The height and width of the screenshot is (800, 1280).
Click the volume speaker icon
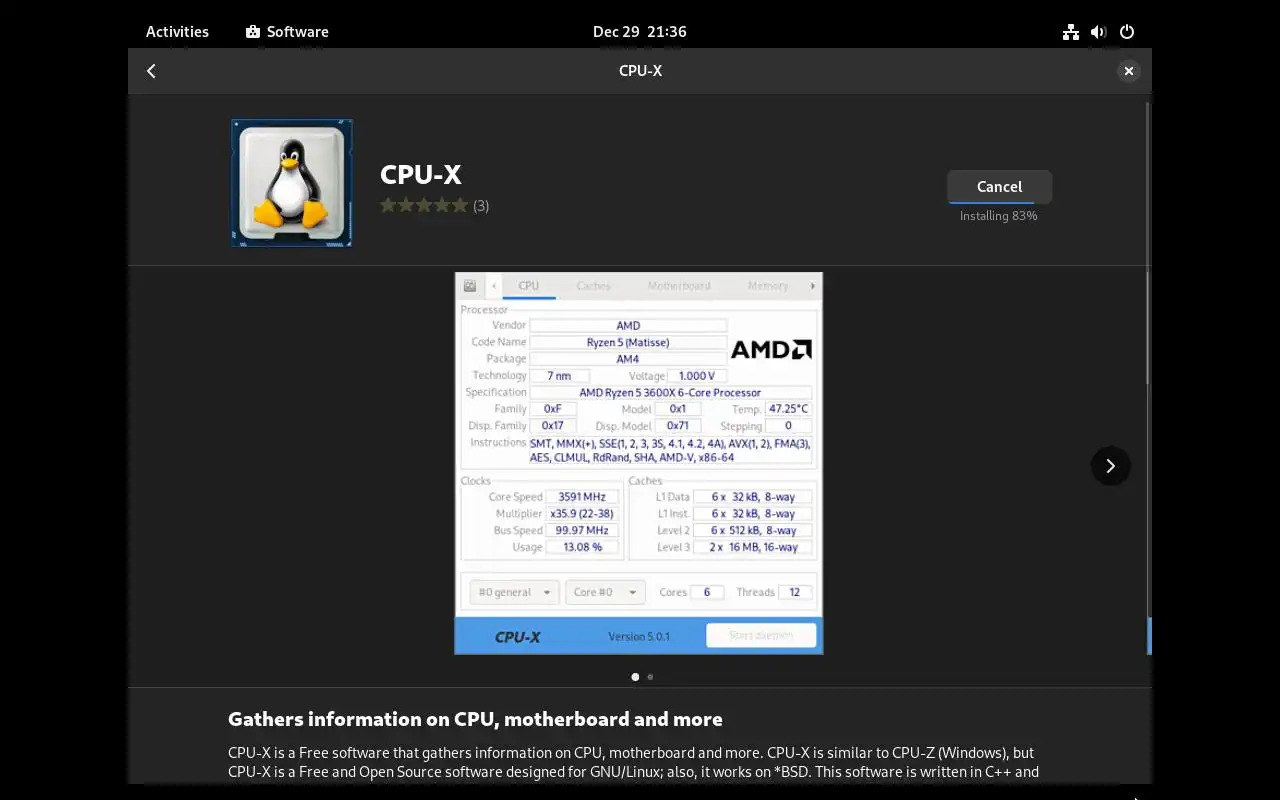pyautogui.click(x=1099, y=32)
